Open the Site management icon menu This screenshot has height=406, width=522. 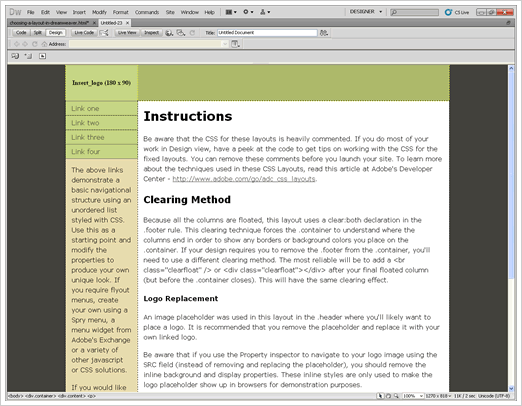pyautogui.click(x=265, y=12)
